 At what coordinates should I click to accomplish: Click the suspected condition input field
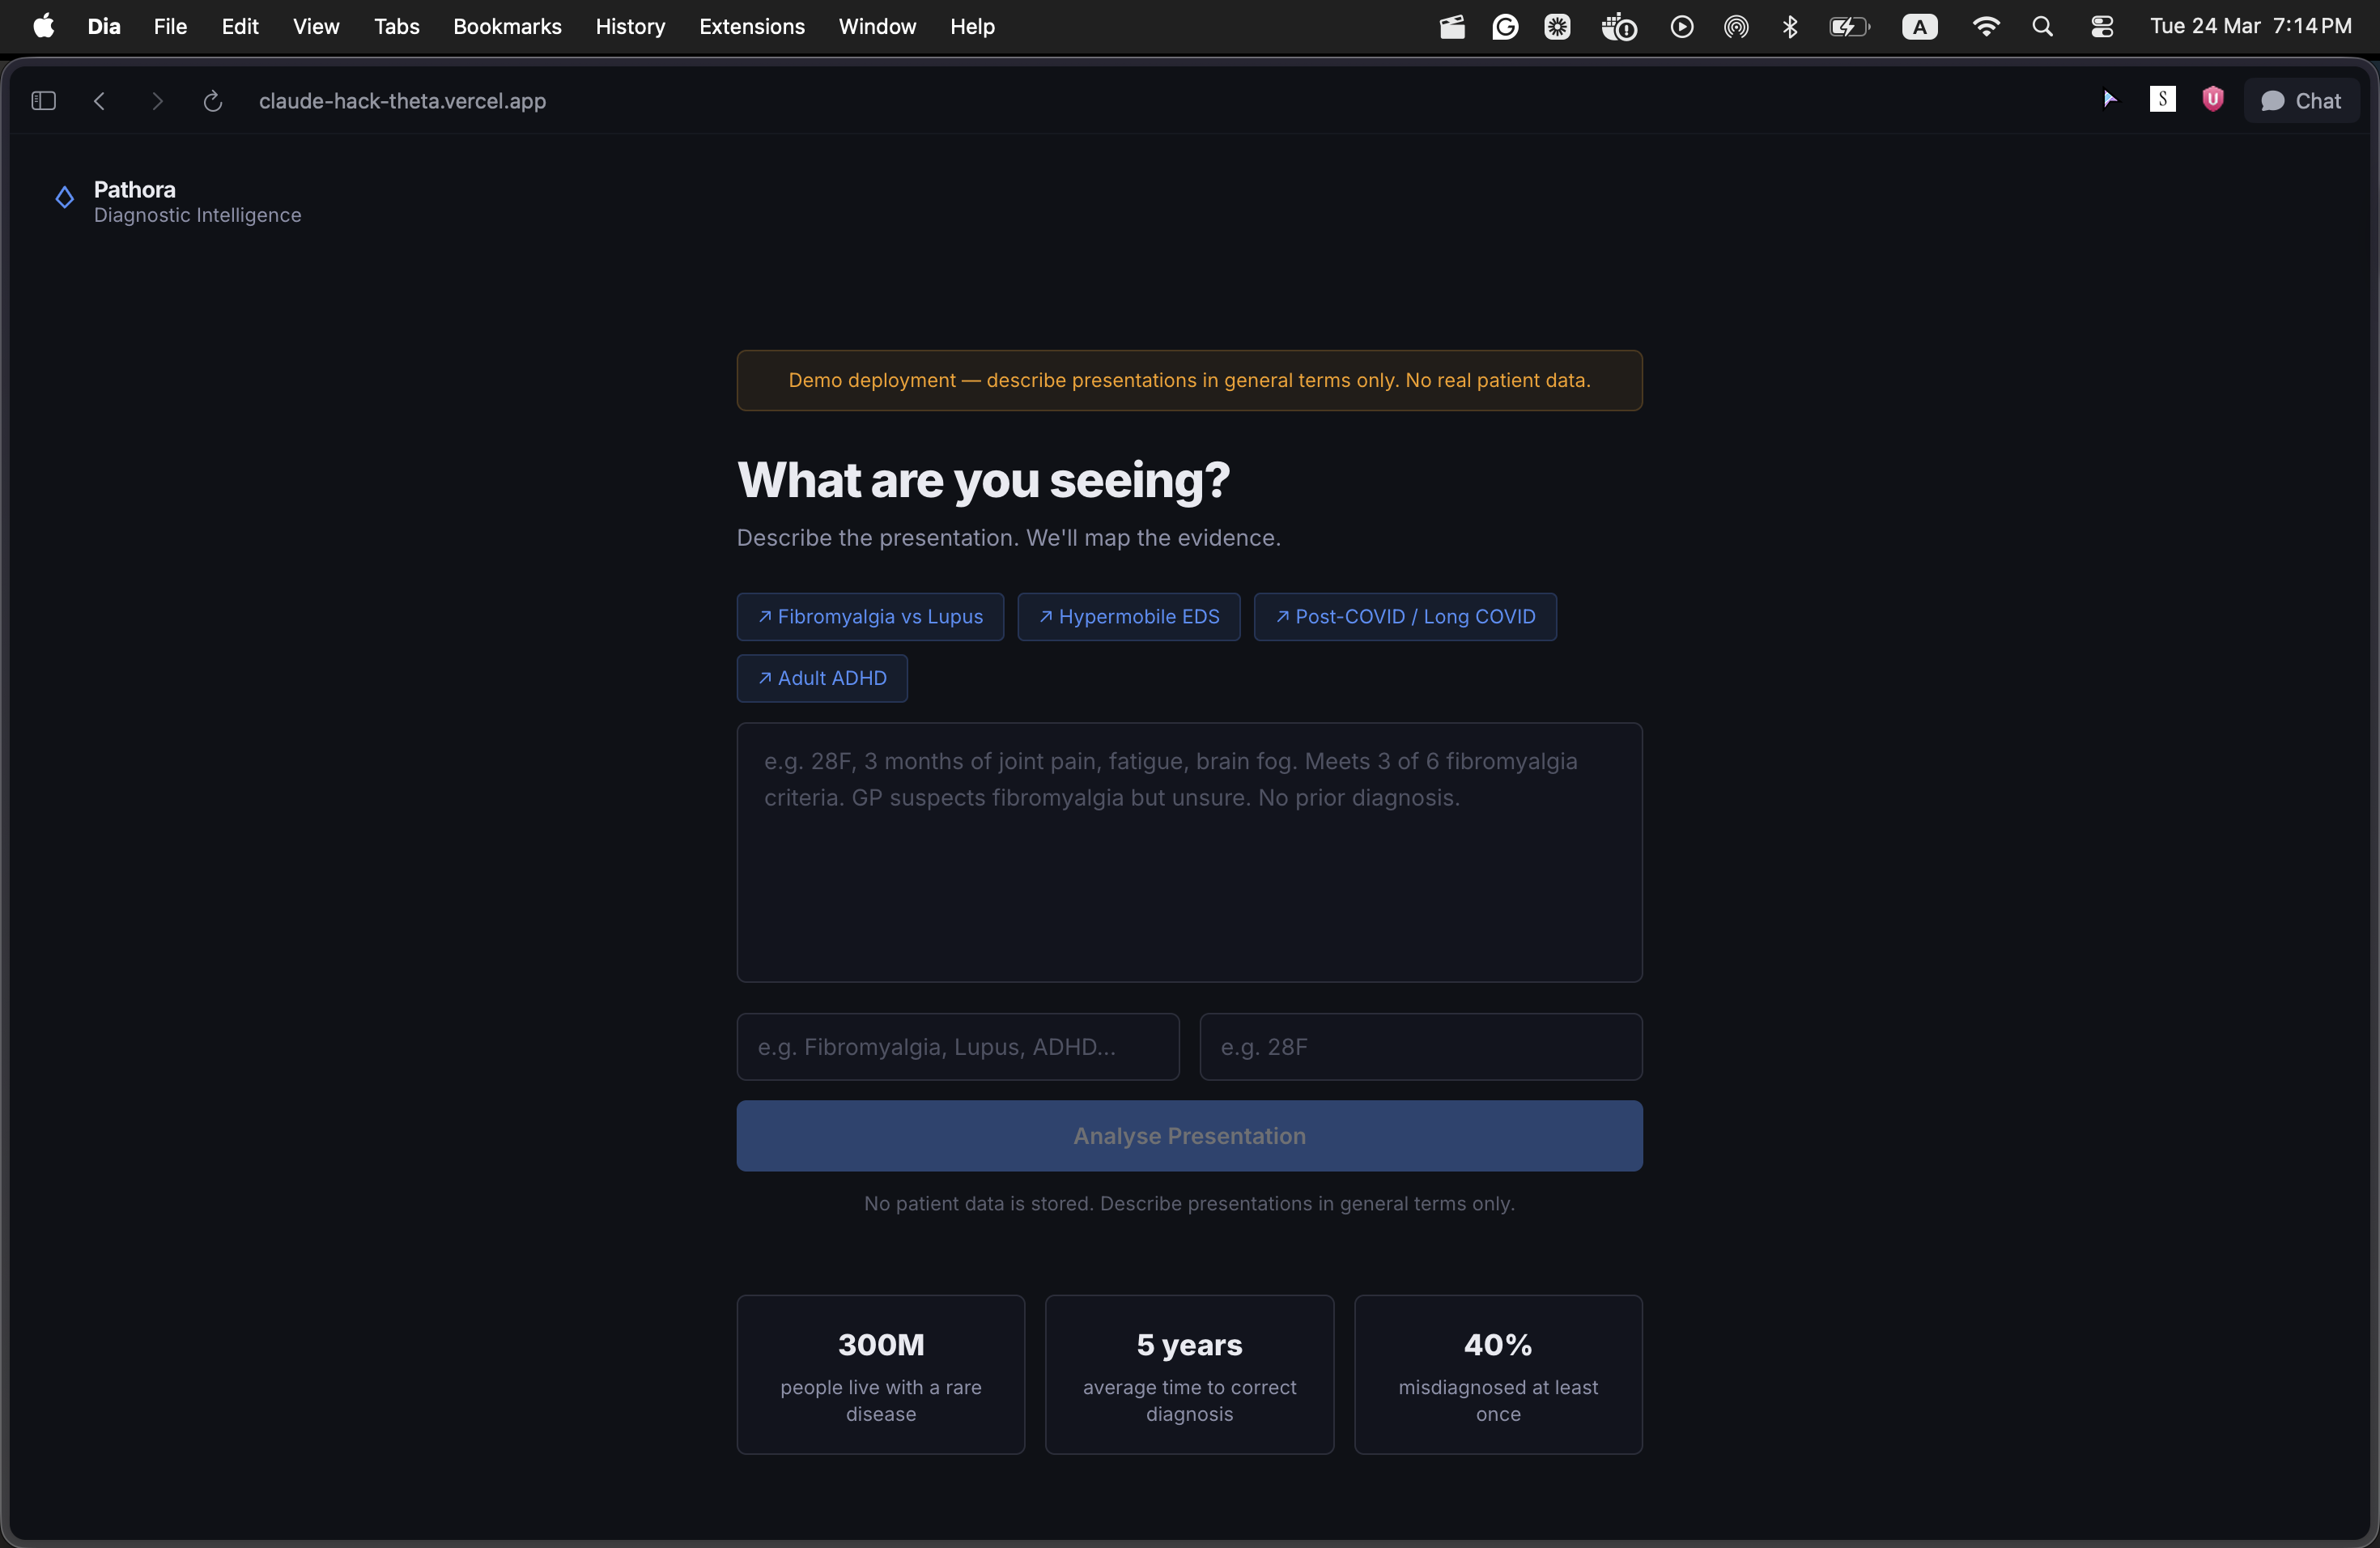(957, 1047)
